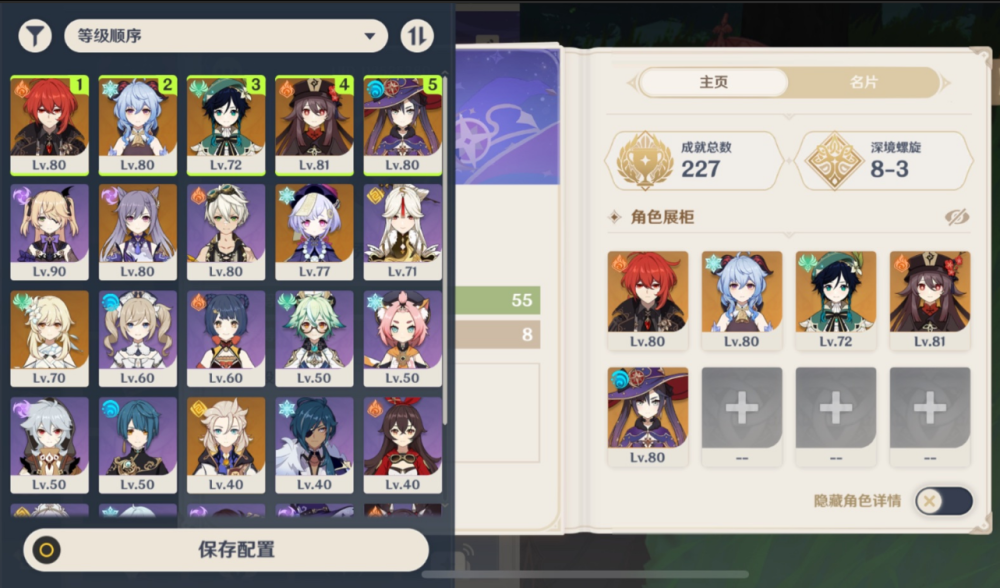Open the 等级顺序 sort dropdown
This screenshot has height=588, width=1000.
(226, 36)
